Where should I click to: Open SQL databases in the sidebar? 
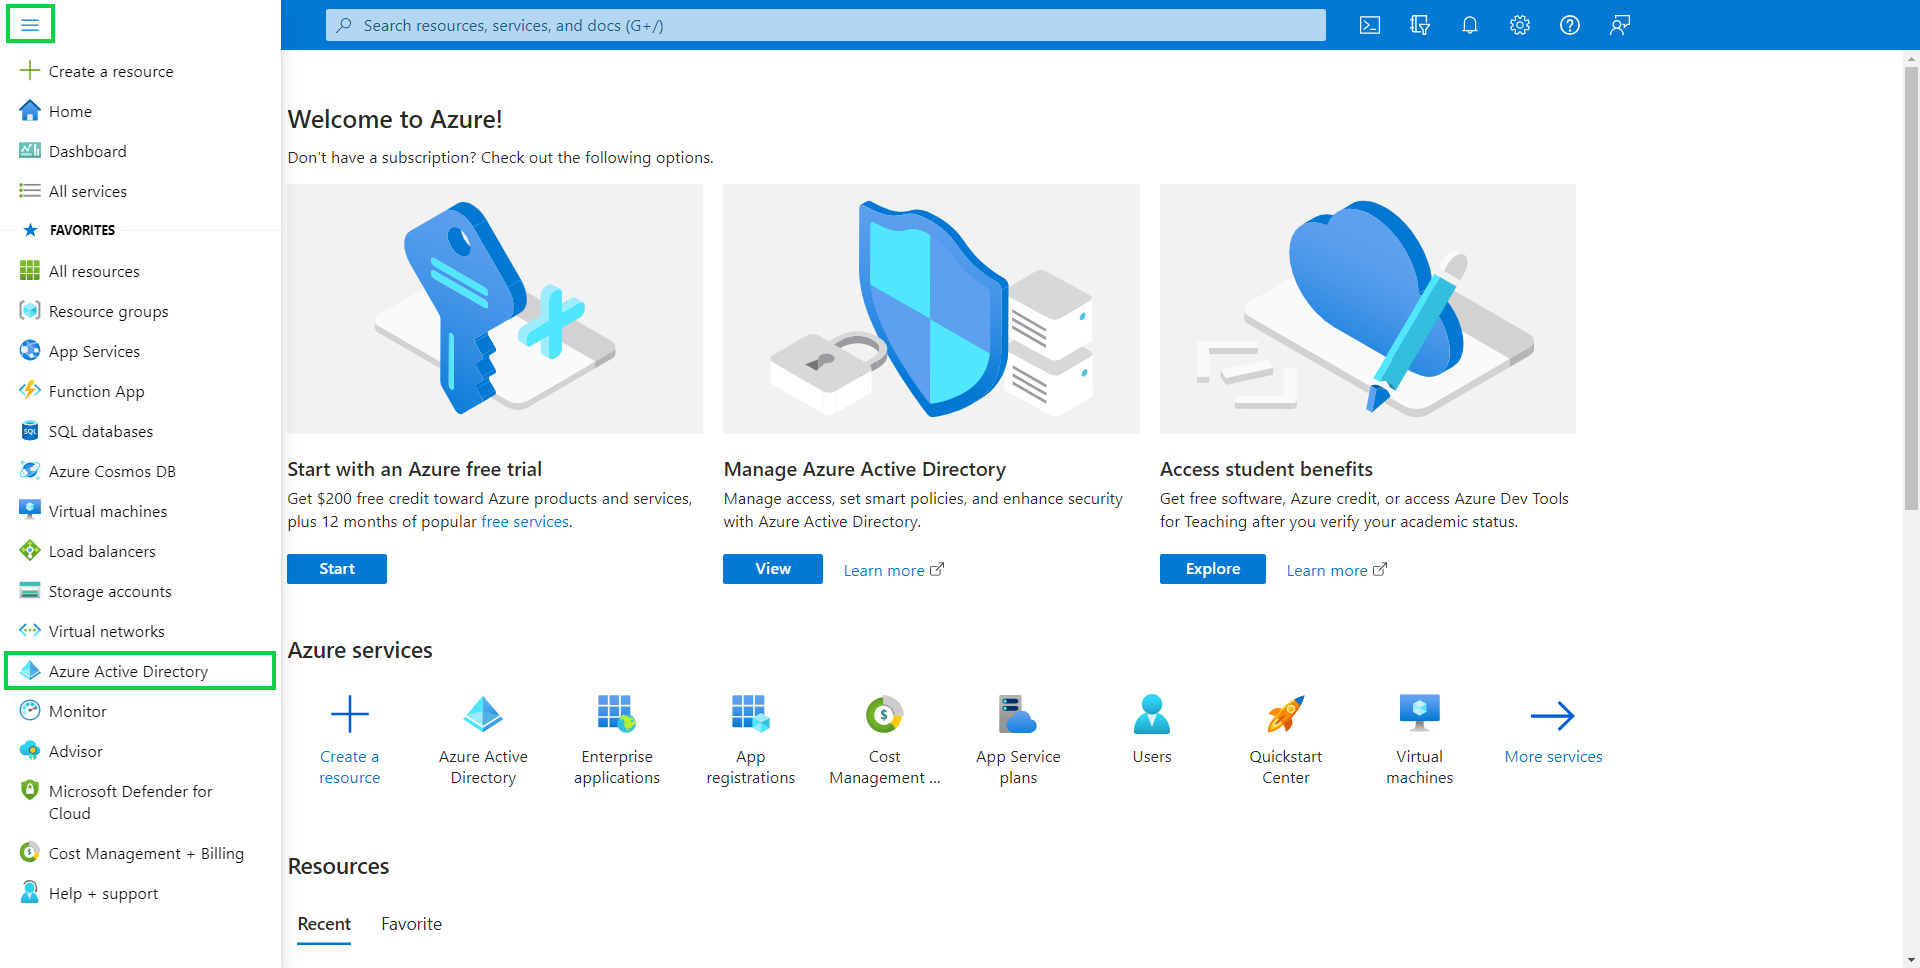[140, 431]
